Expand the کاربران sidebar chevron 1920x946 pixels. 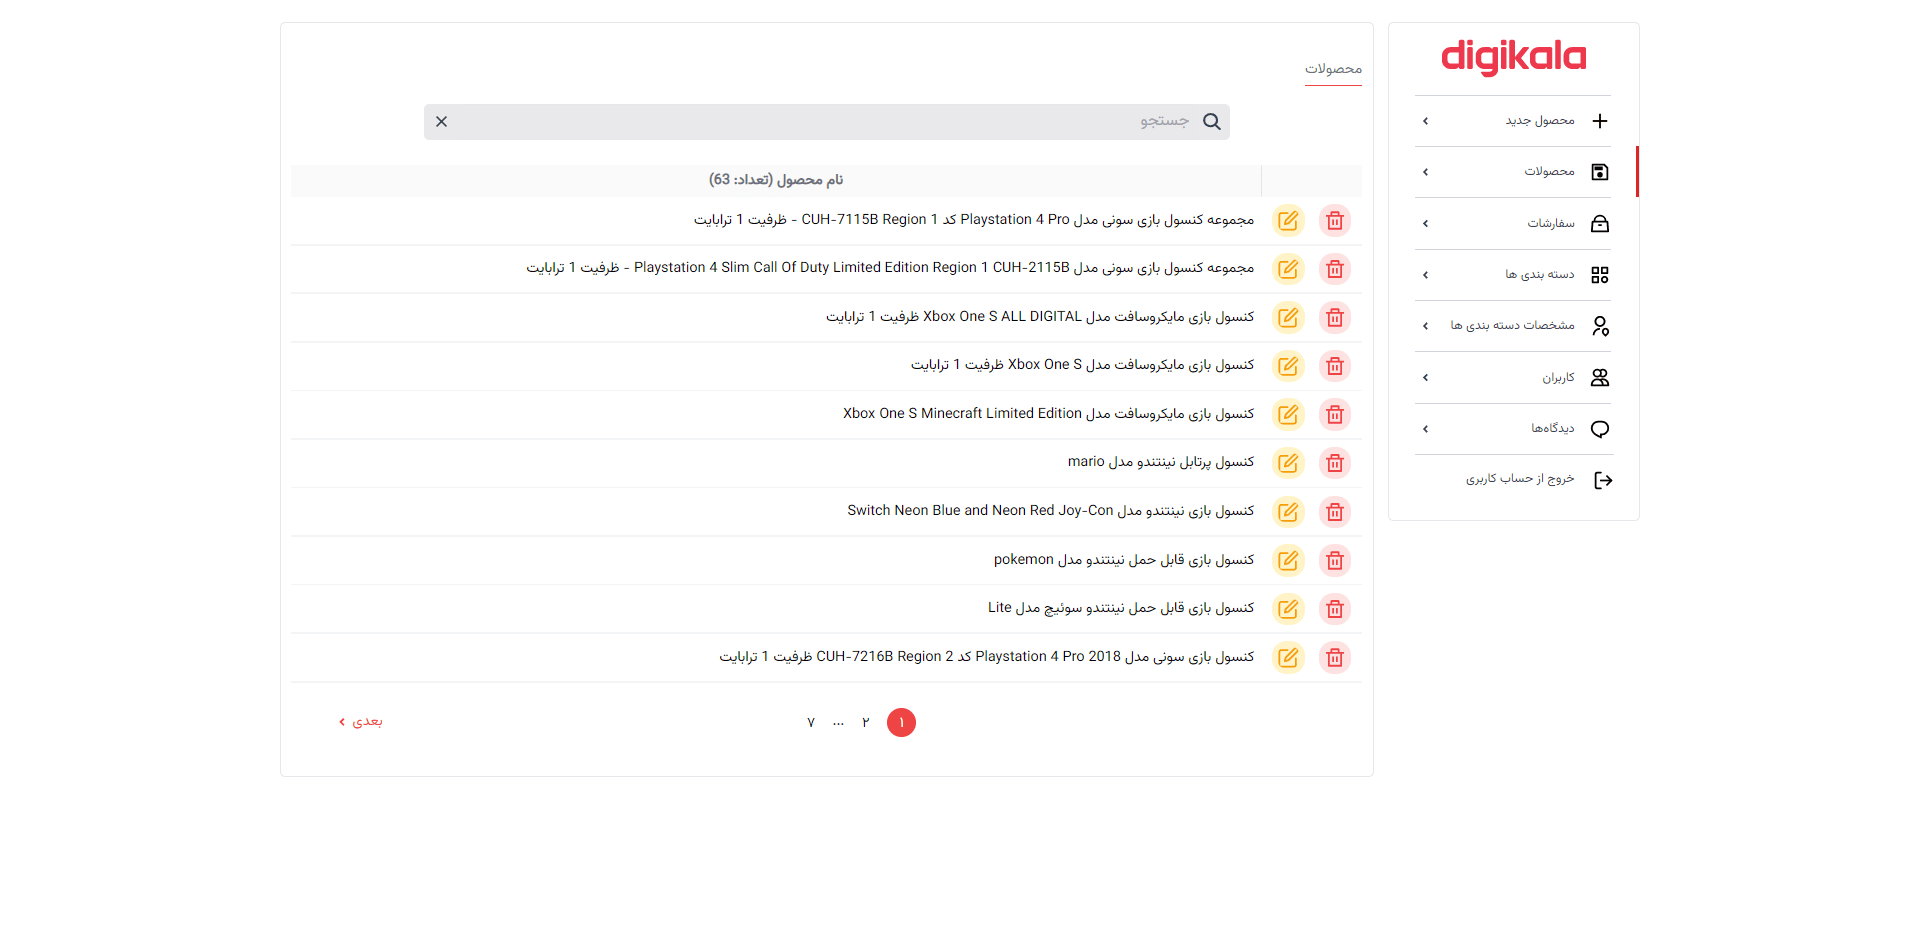click(x=1425, y=378)
